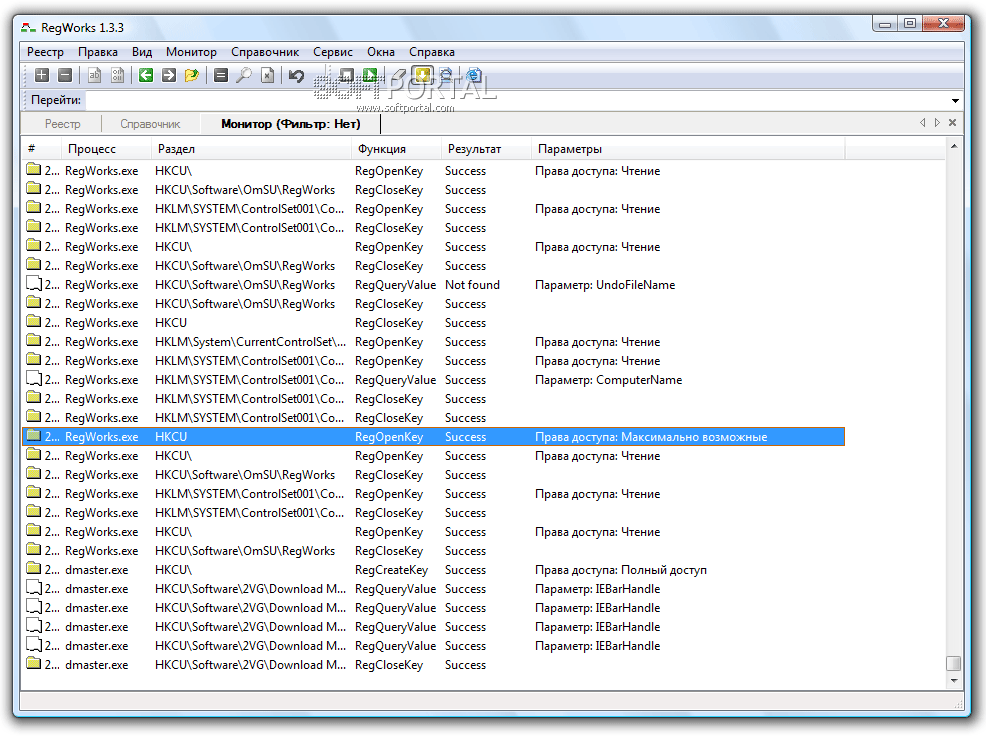Select the row with 'Not found' result
986x736 pixels.
[433, 285]
